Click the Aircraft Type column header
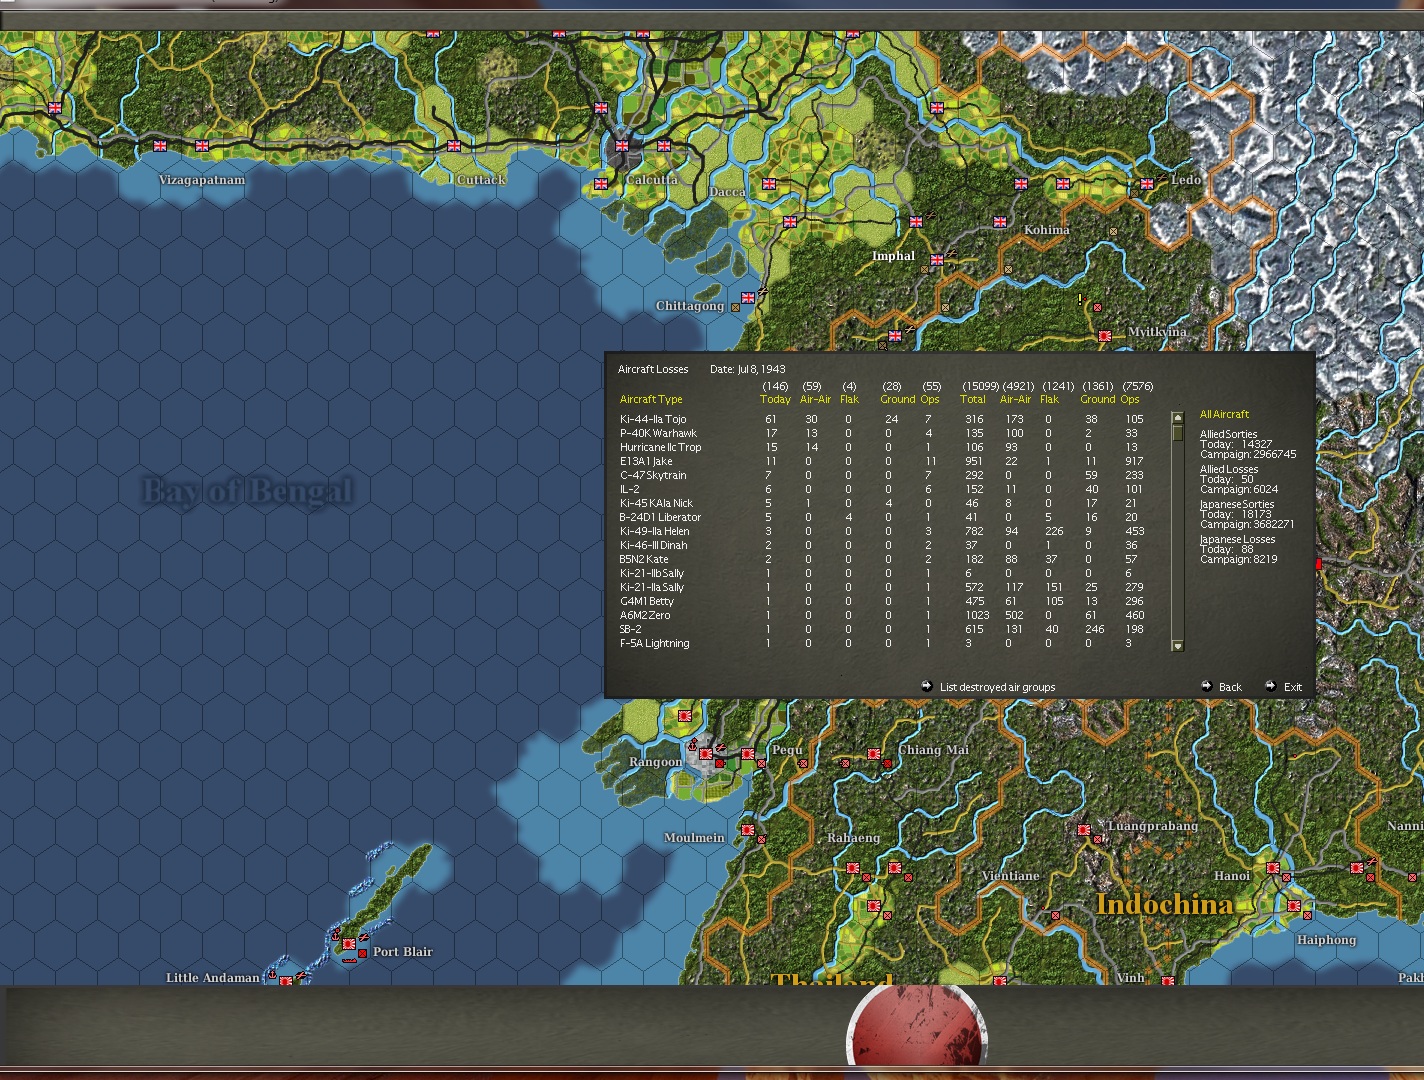 [x=651, y=399]
